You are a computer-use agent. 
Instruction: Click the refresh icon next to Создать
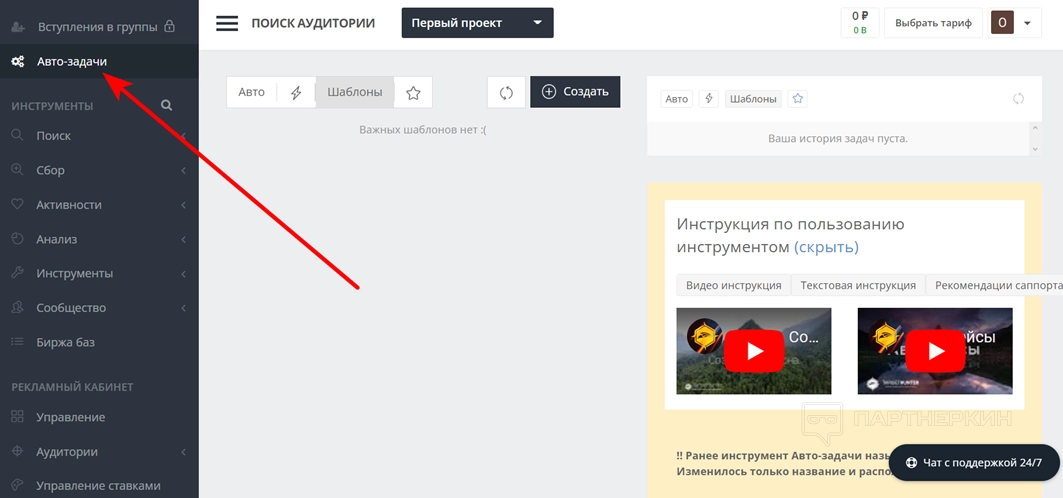click(506, 92)
